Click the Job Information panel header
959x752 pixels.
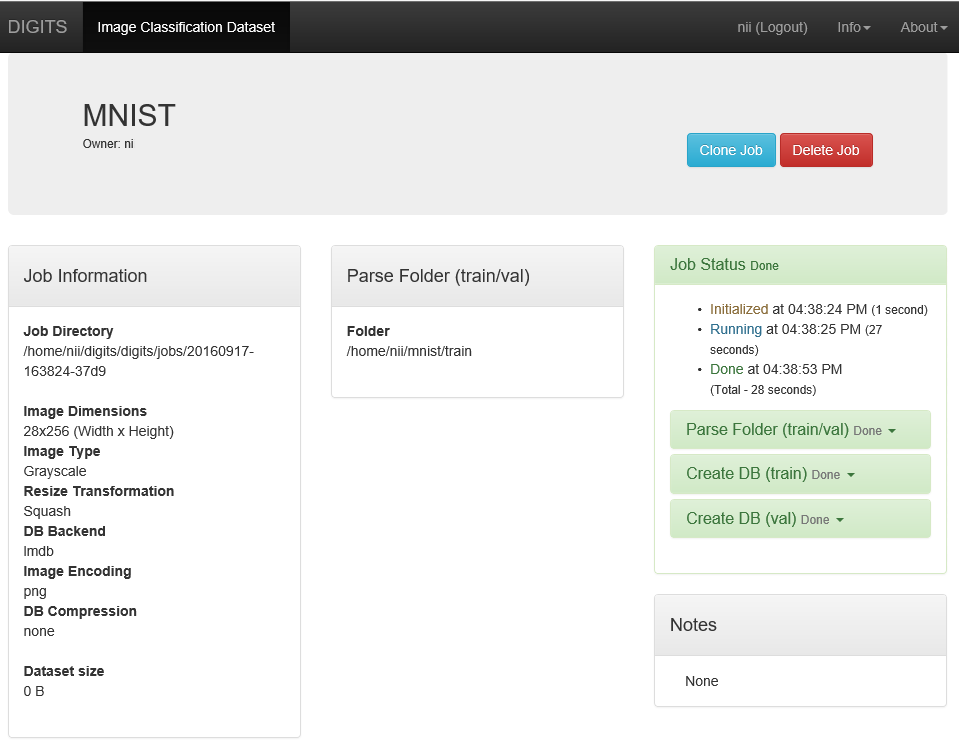[x=154, y=276]
